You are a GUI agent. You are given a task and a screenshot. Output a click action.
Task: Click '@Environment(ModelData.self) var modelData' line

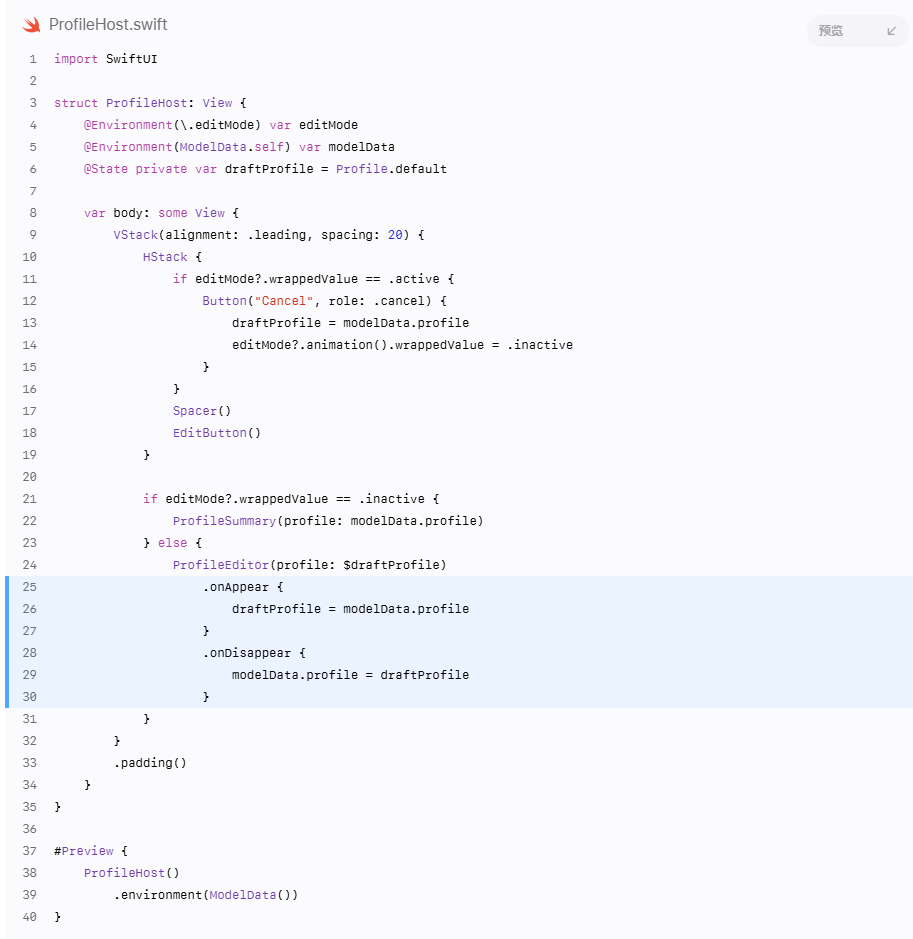pyautogui.click(x=239, y=147)
